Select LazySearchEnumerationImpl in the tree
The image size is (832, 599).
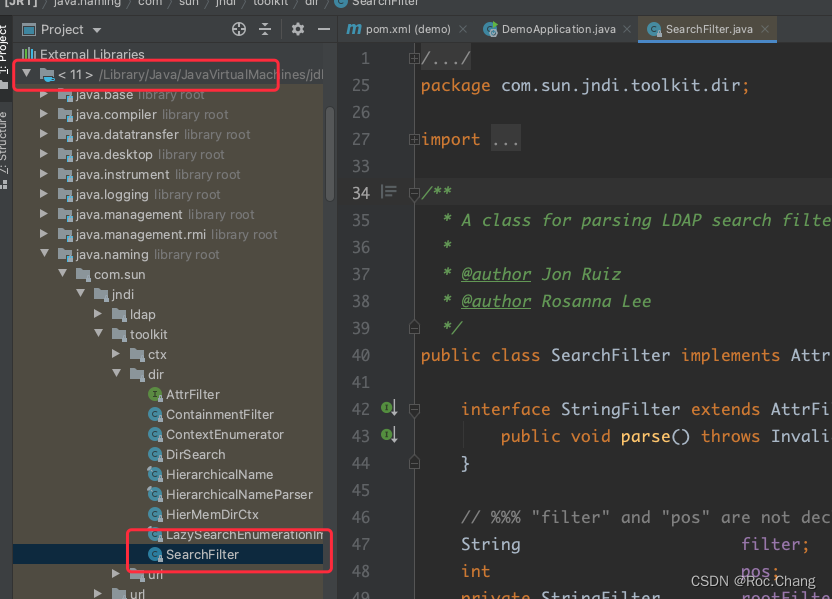244,535
